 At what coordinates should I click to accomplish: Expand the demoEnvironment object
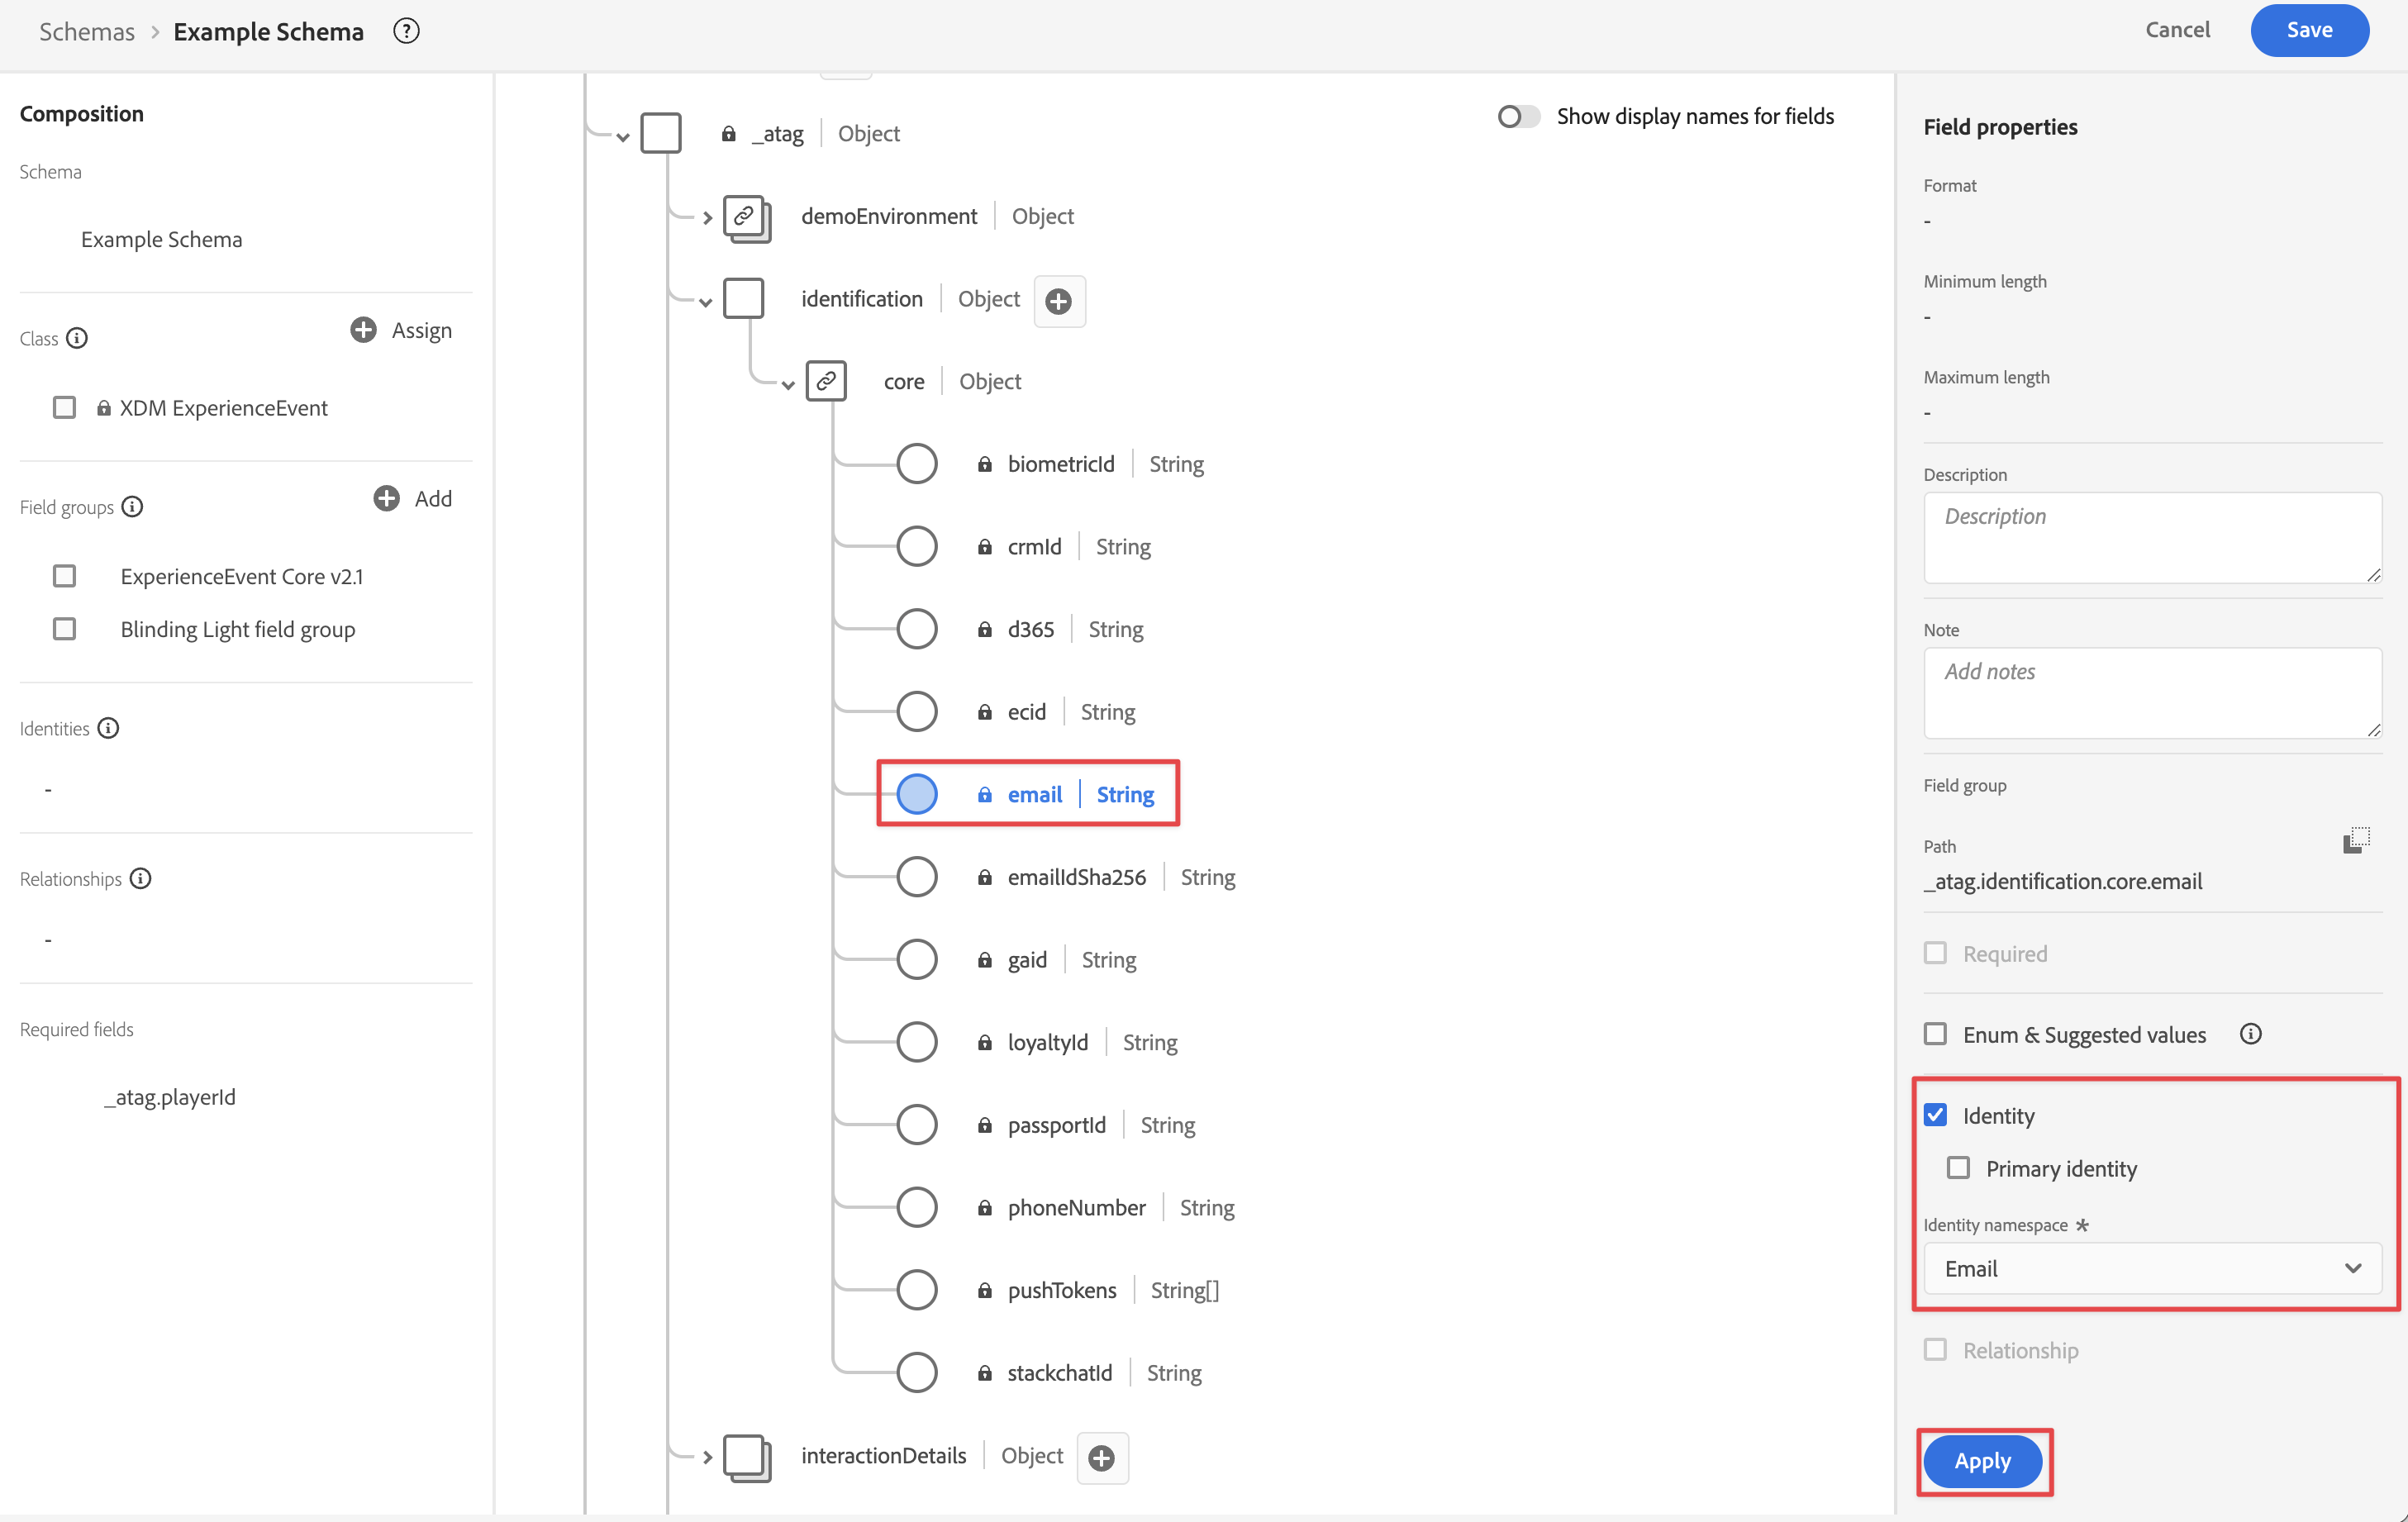[x=707, y=217]
